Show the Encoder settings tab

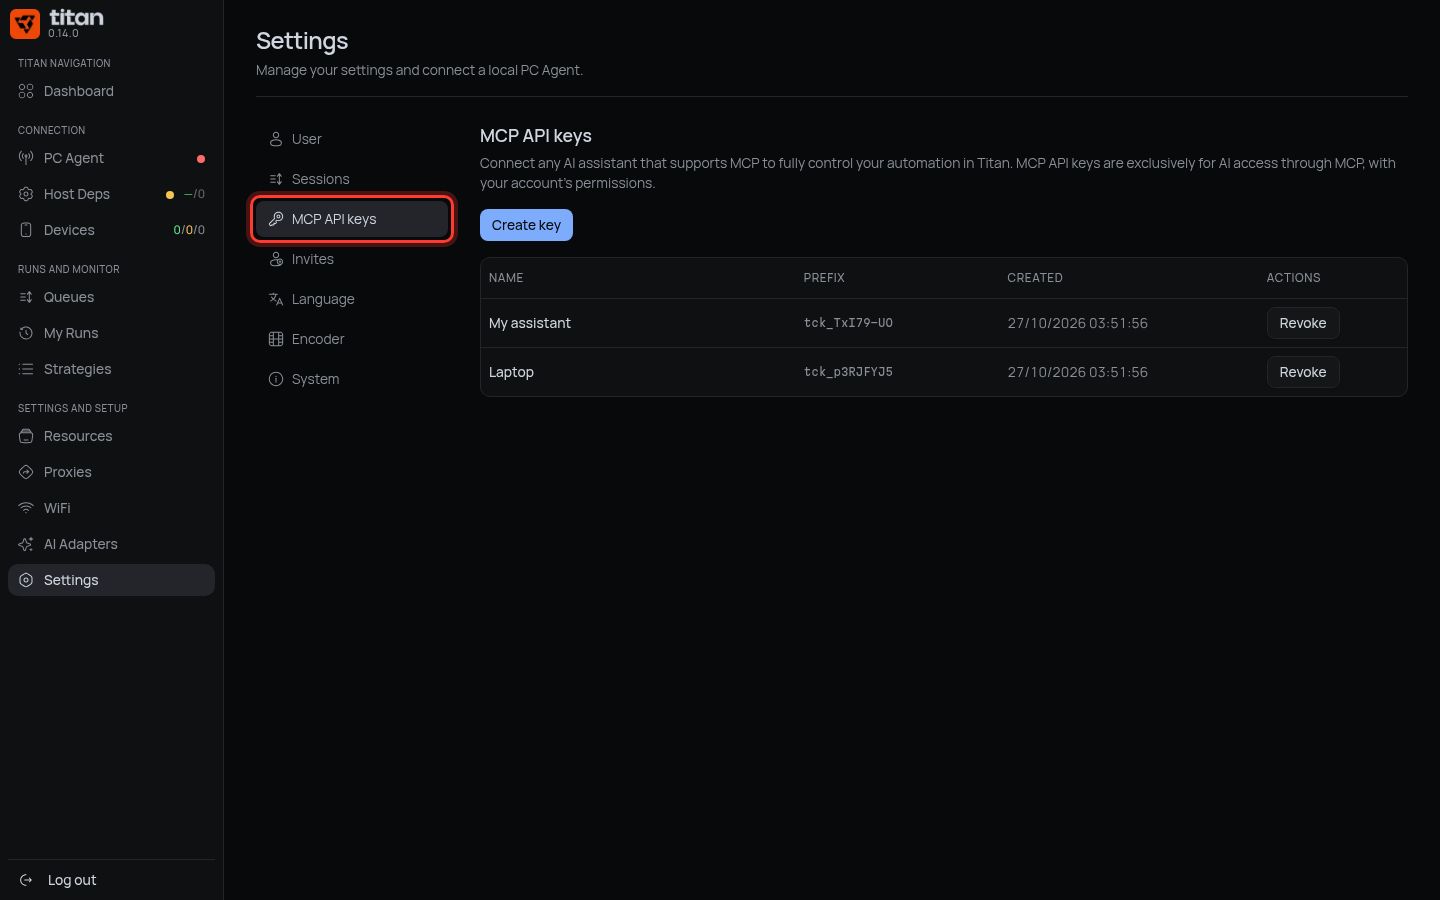[x=352, y=339]
